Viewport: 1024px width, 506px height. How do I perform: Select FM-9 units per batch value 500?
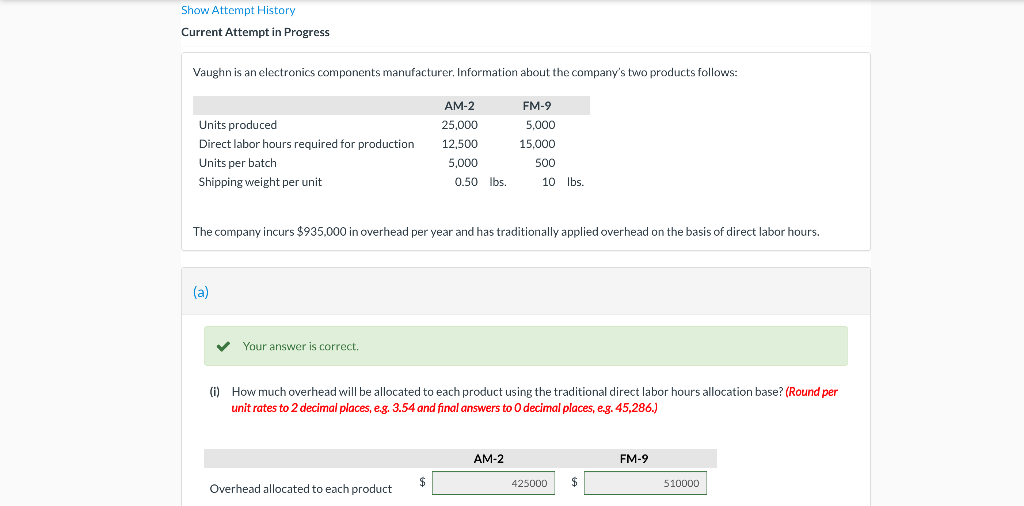545,163
